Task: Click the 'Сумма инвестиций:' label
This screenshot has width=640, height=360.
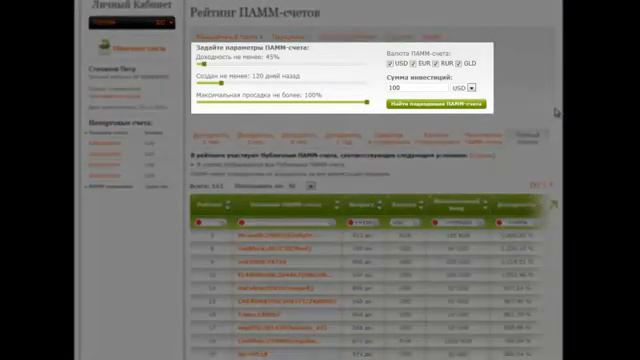Action: (x=419, y=77)
